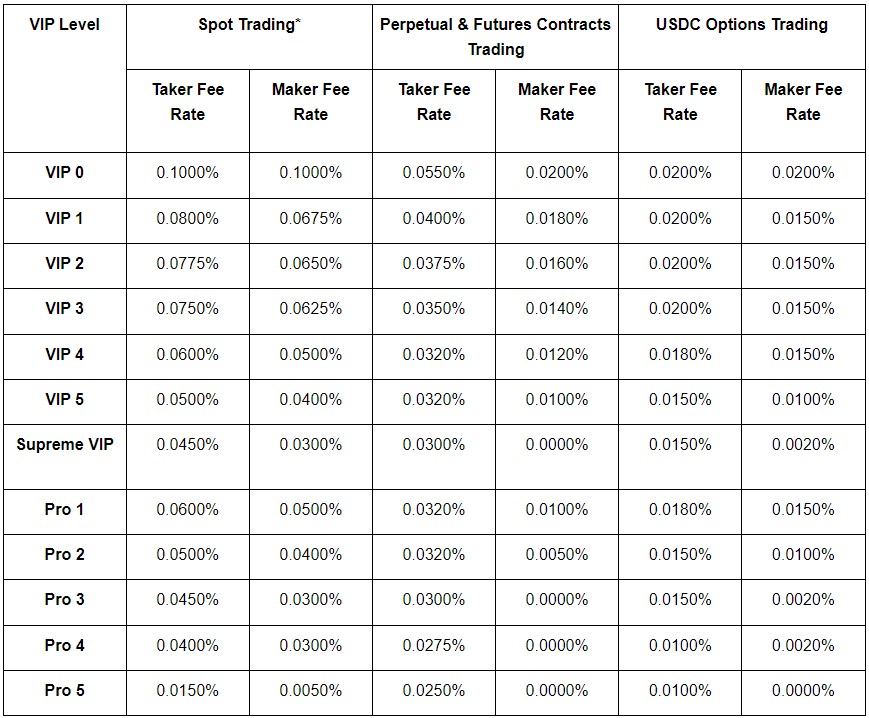
Task: Select VIP 3 spot maker fee 0.0625%
Action: point(310,308)
